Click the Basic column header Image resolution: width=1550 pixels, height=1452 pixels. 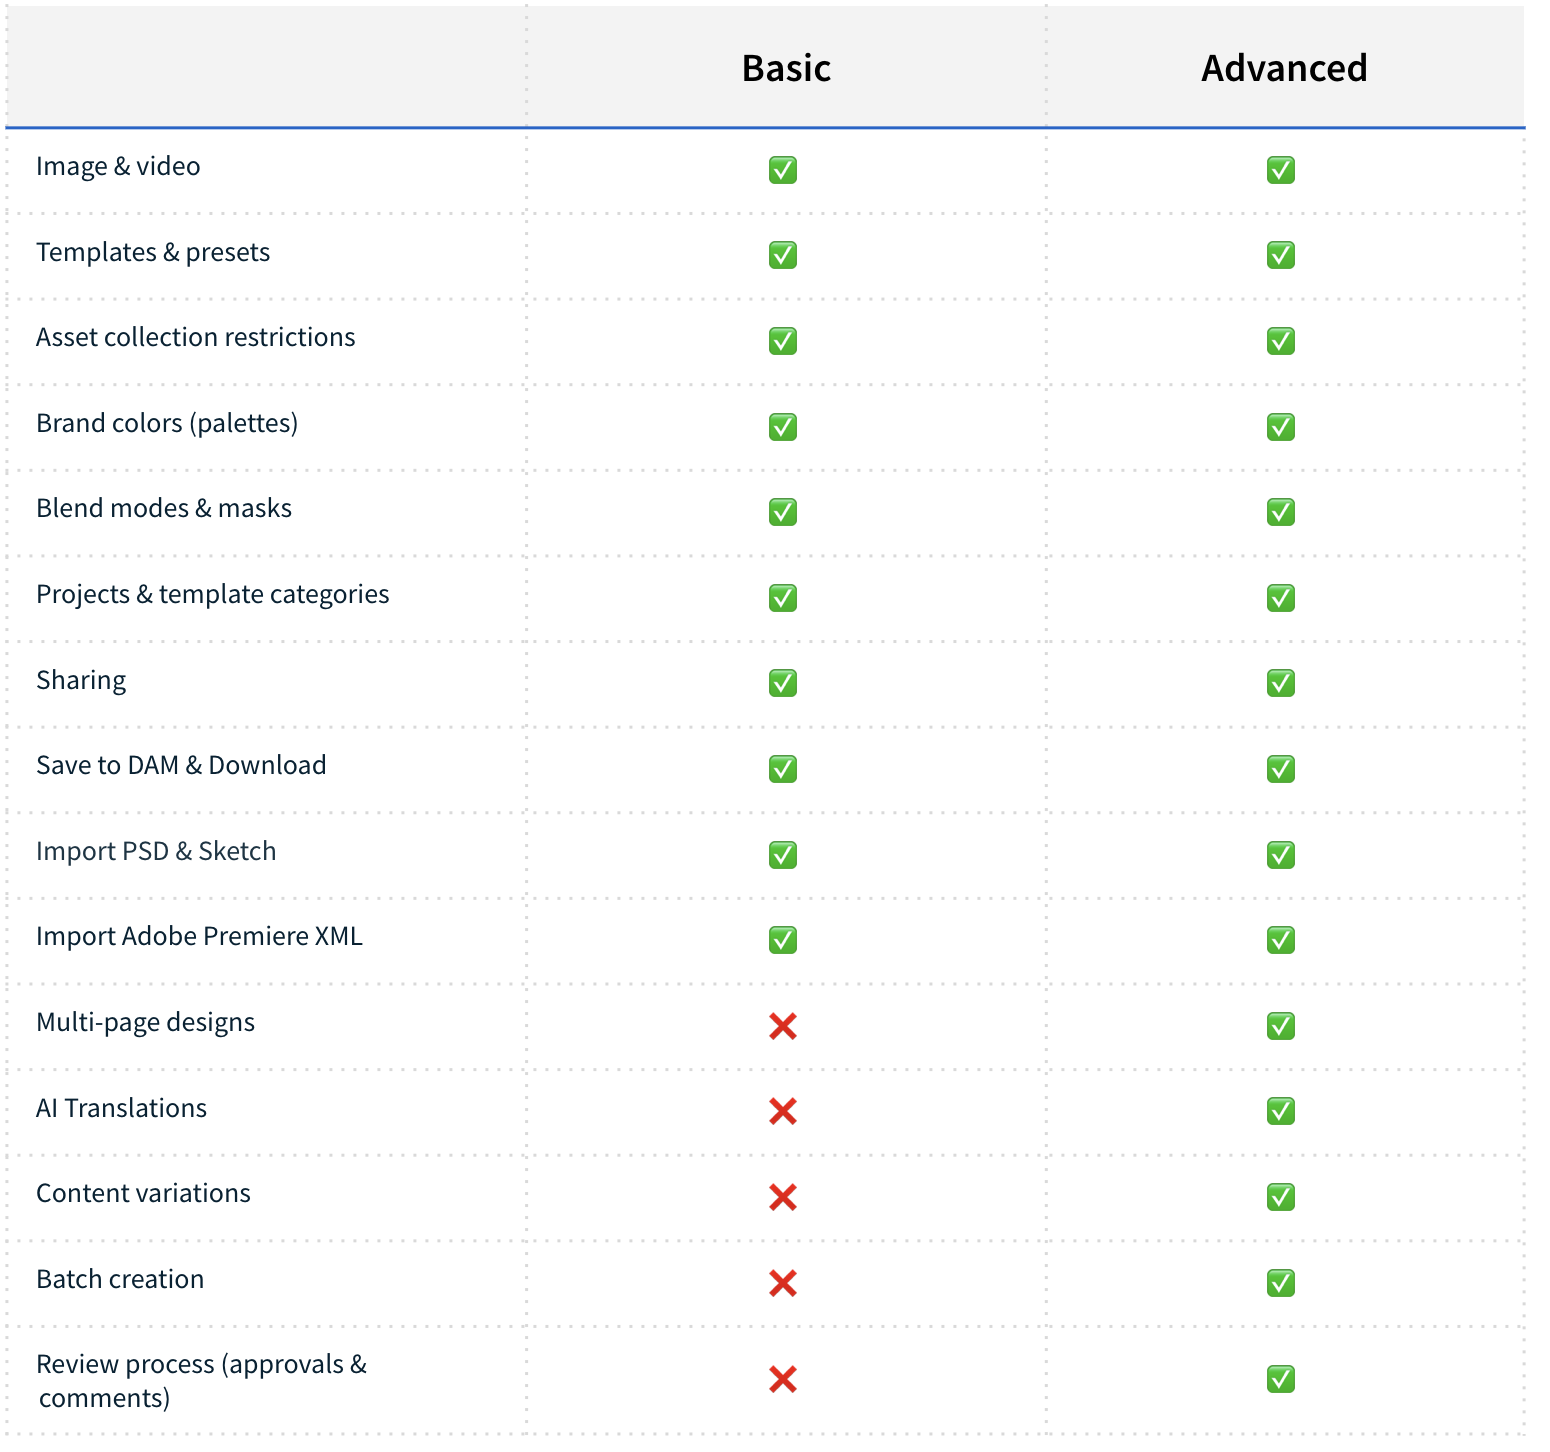[786, 68]
